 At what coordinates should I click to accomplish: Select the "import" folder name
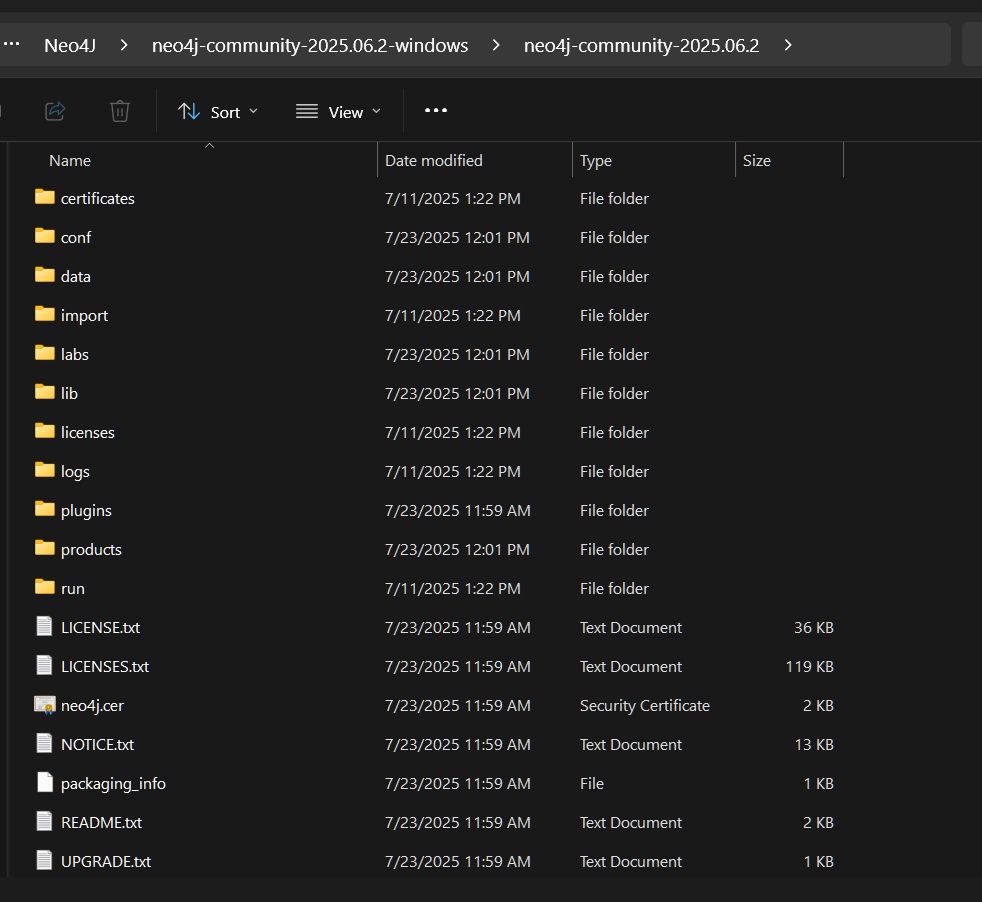point(85,316)
